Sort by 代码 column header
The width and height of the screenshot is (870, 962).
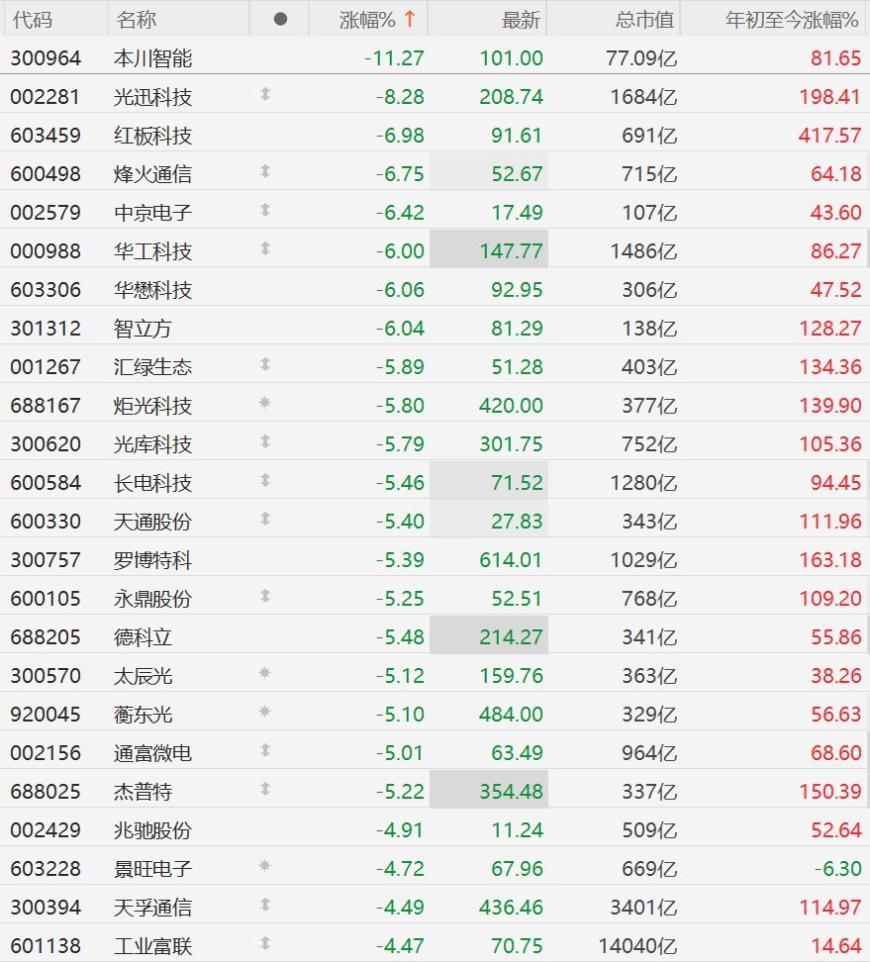pos(33,20)
